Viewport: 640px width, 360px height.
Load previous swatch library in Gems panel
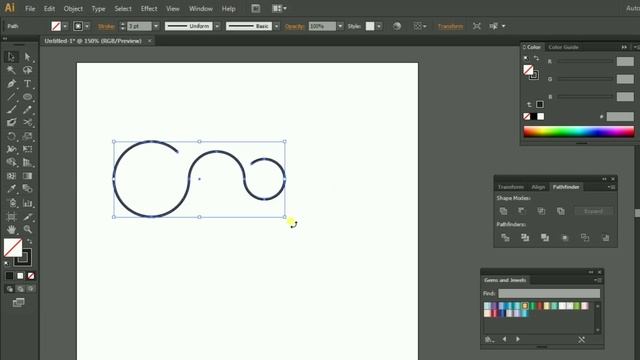pos(504,339)
